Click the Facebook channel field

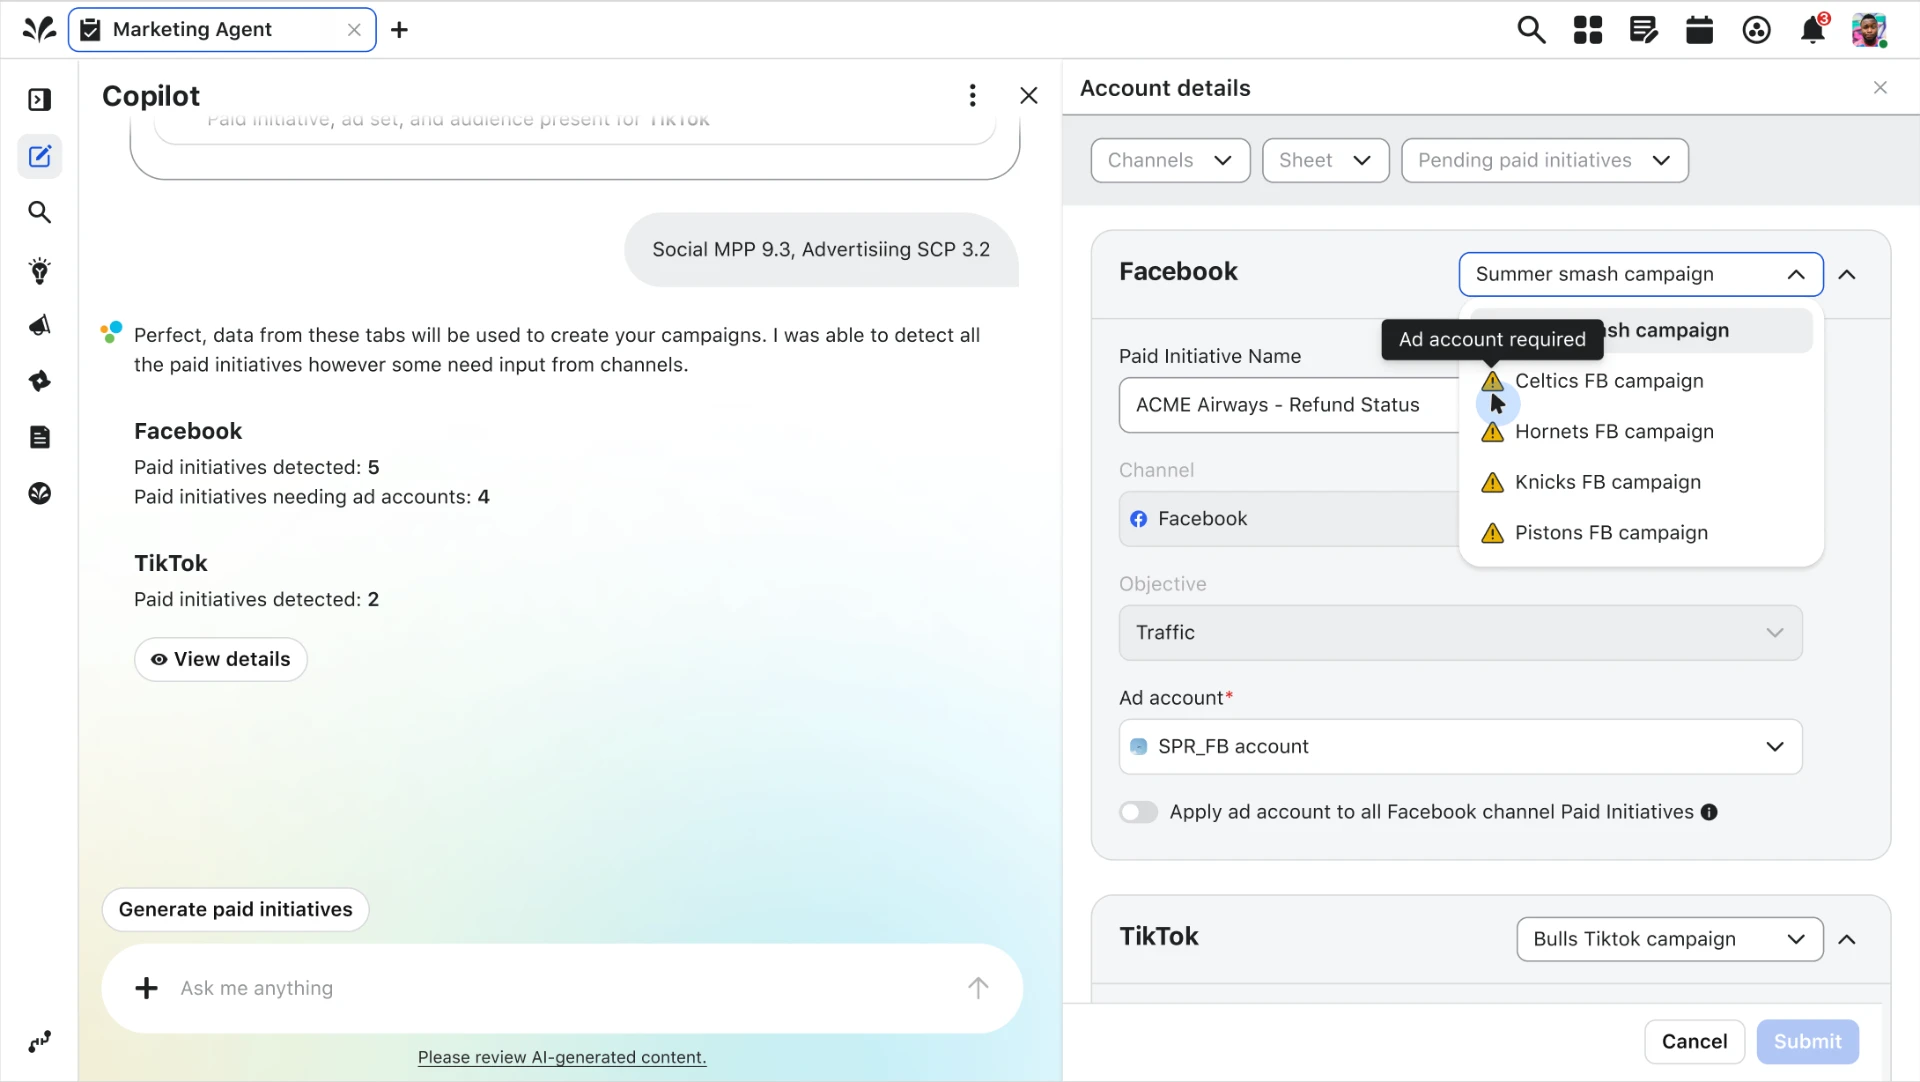click(1289, 519)
